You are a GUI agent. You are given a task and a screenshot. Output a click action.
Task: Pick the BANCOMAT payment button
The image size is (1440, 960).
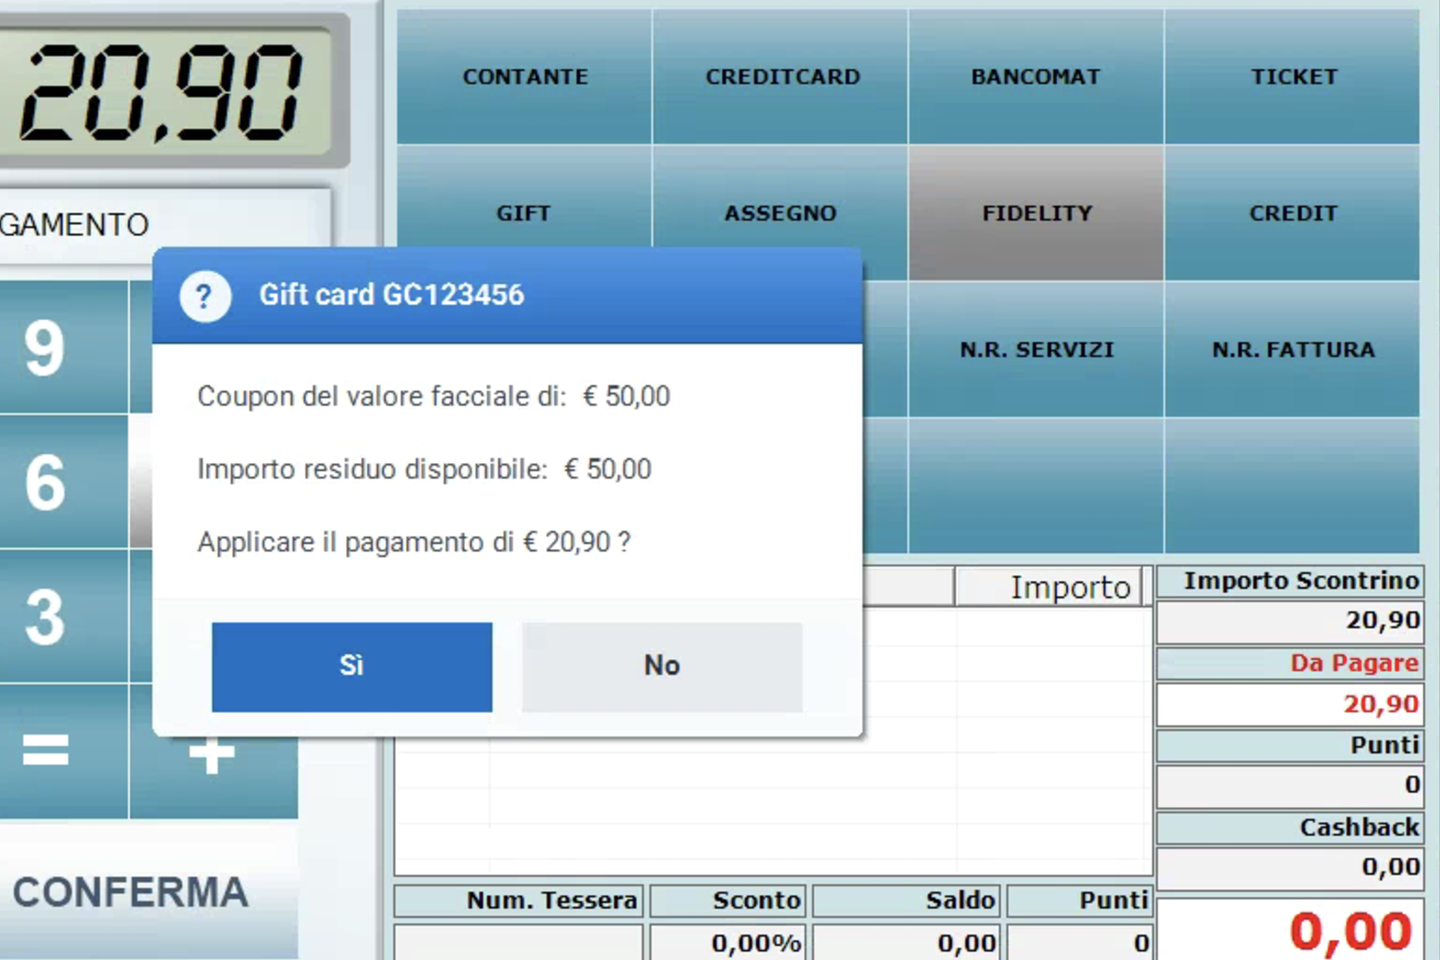pos(1036,77)
